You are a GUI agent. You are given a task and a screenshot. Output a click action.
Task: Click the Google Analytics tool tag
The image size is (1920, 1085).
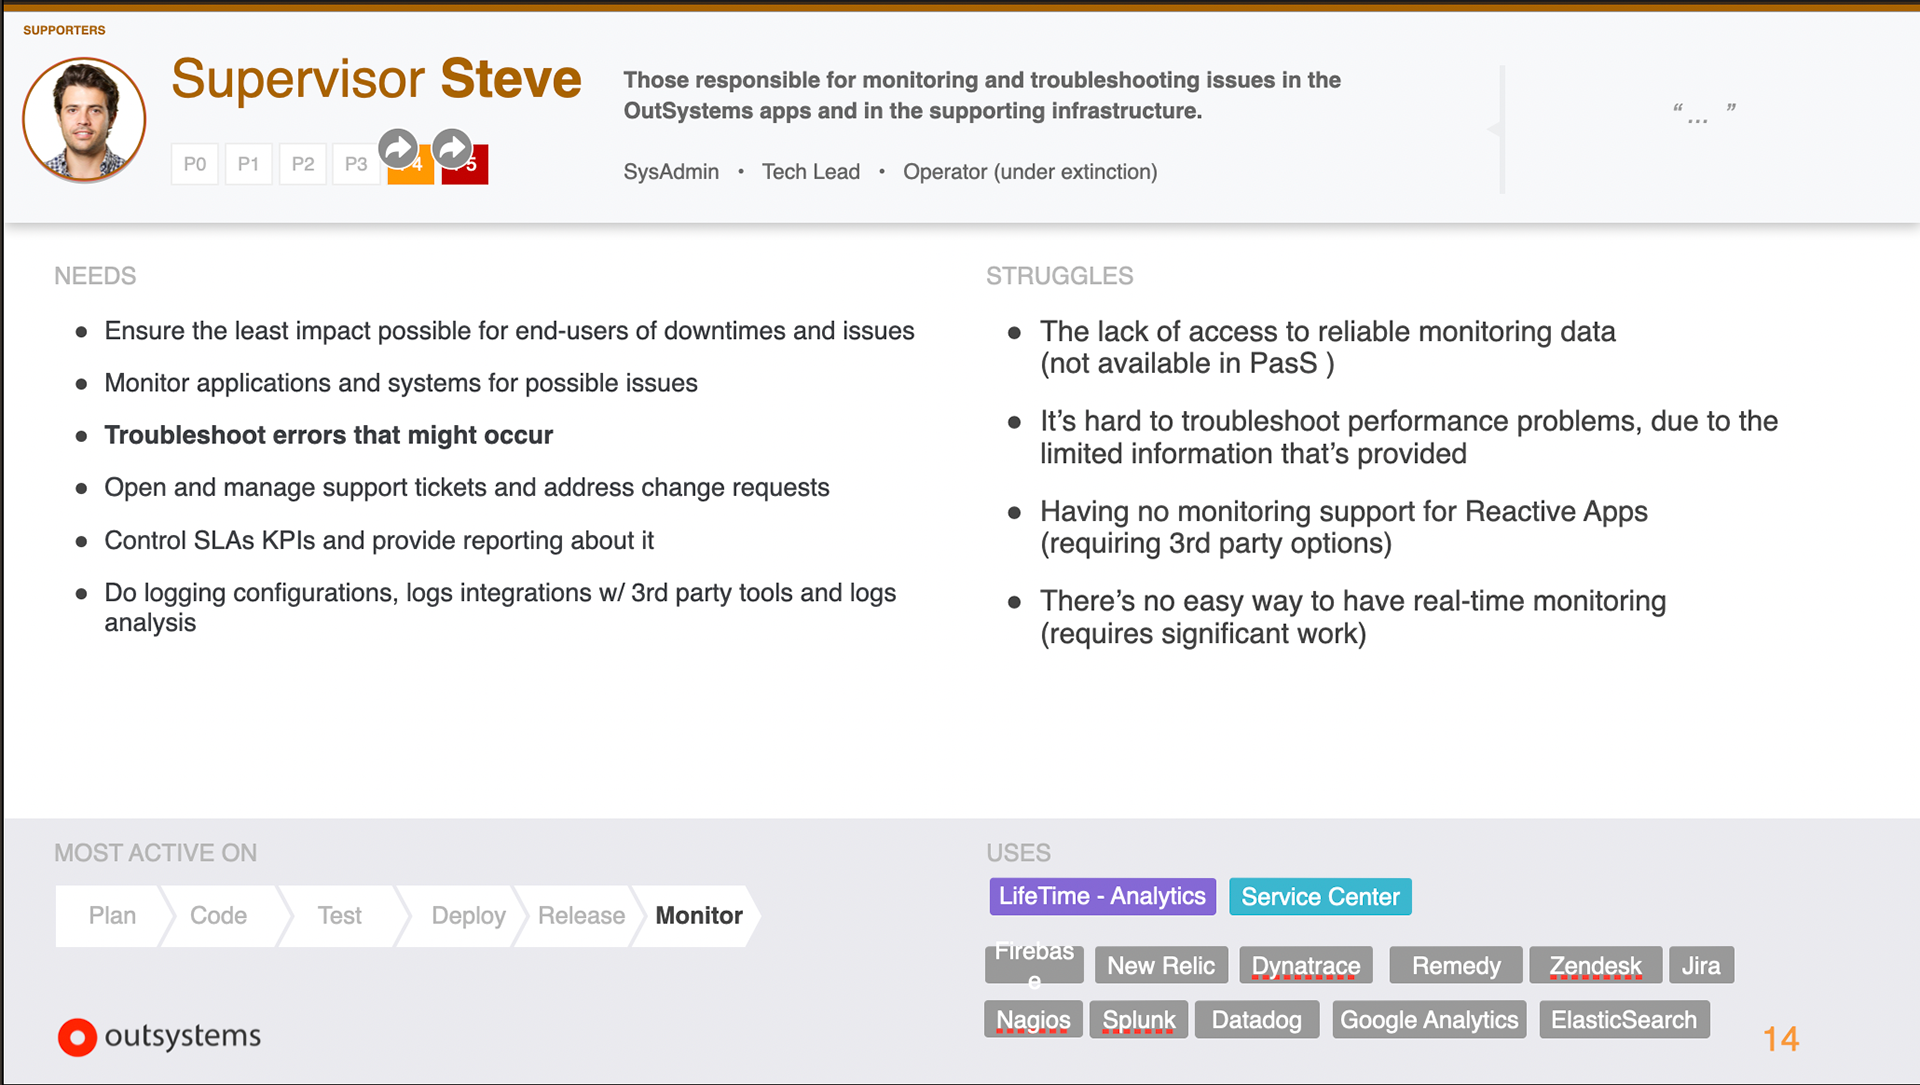[1429, 1020]
